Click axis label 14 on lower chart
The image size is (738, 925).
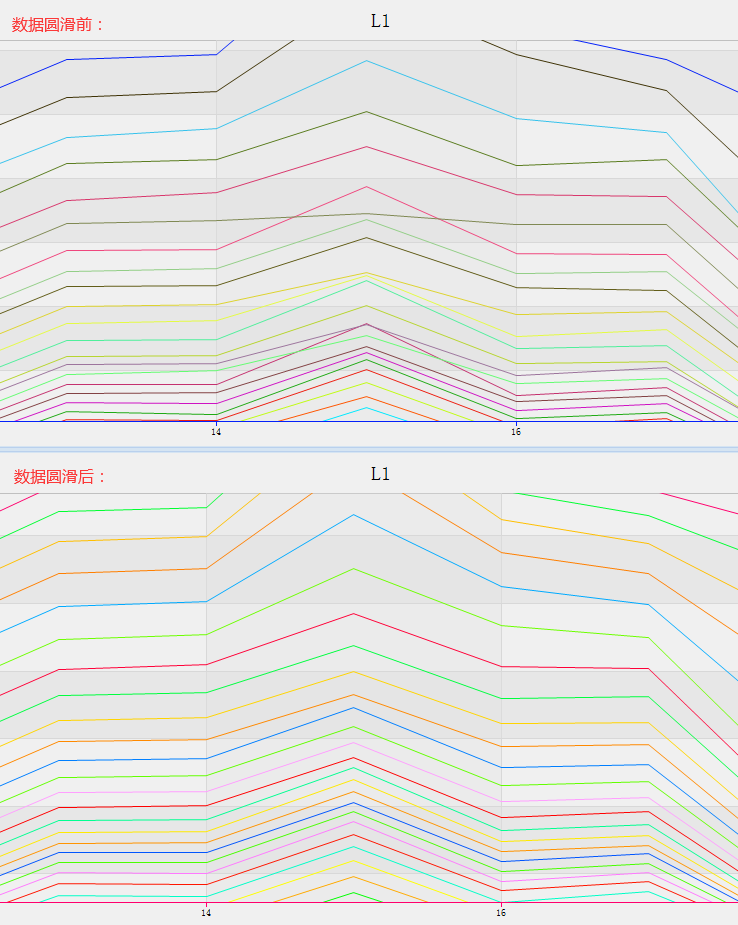tap(206, 913)
